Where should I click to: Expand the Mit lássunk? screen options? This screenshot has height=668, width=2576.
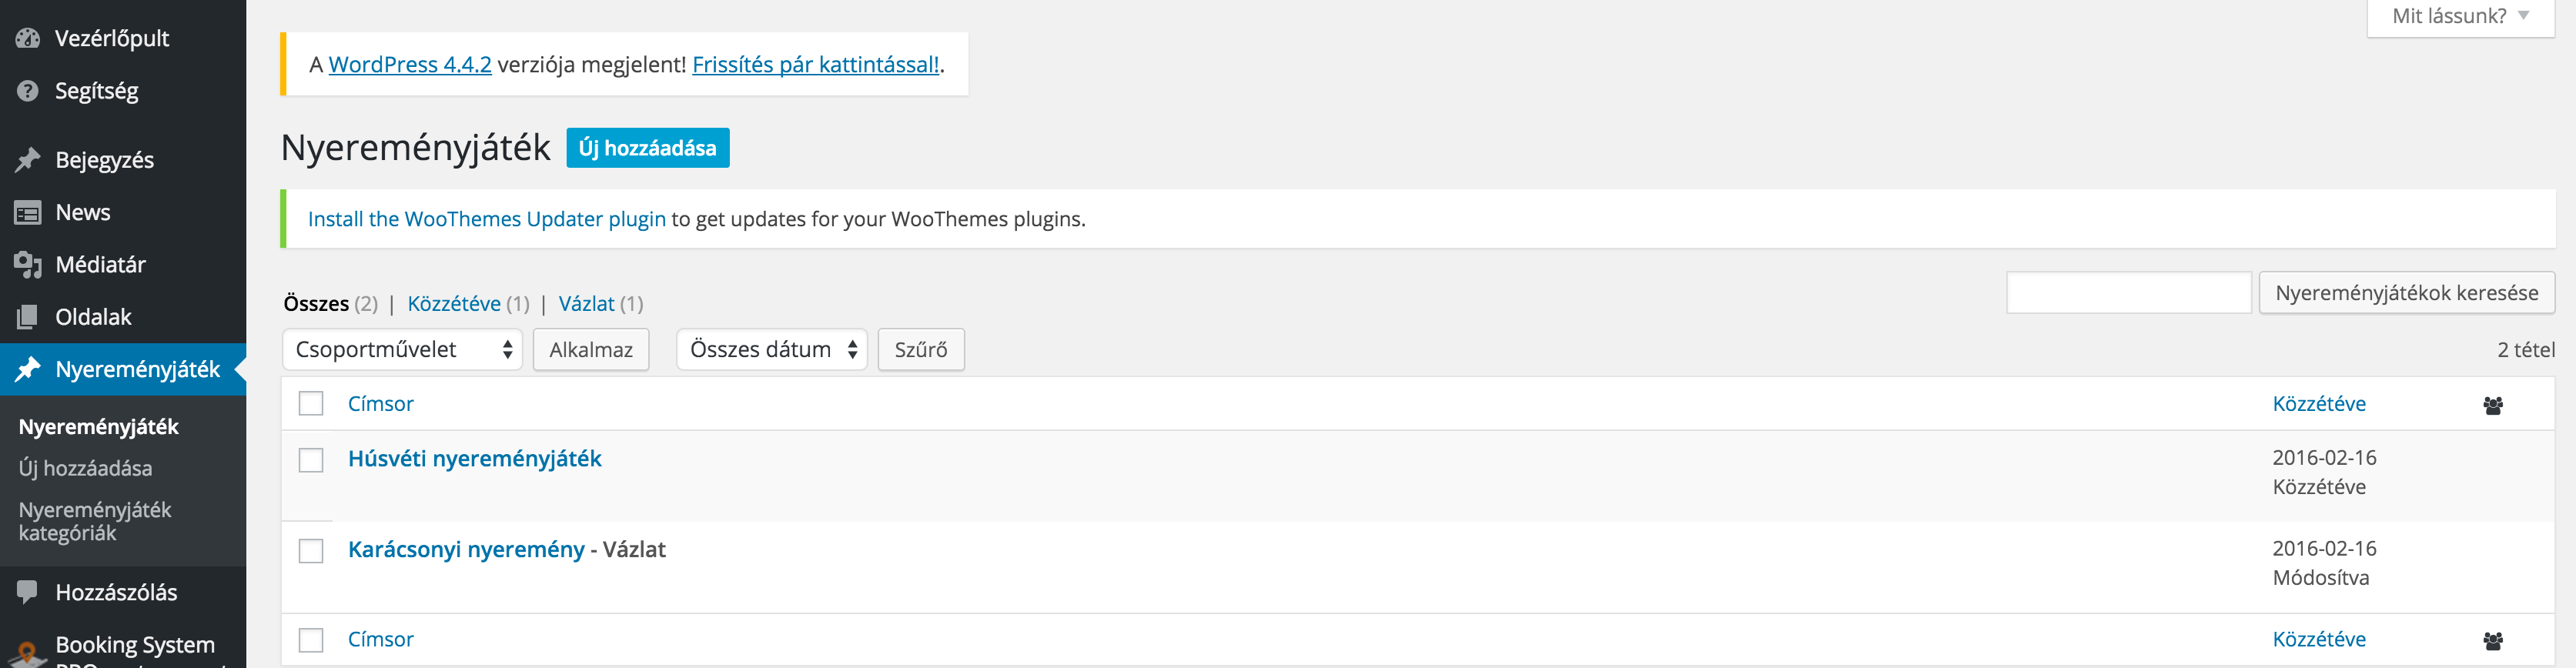(x=2460, y=16)
